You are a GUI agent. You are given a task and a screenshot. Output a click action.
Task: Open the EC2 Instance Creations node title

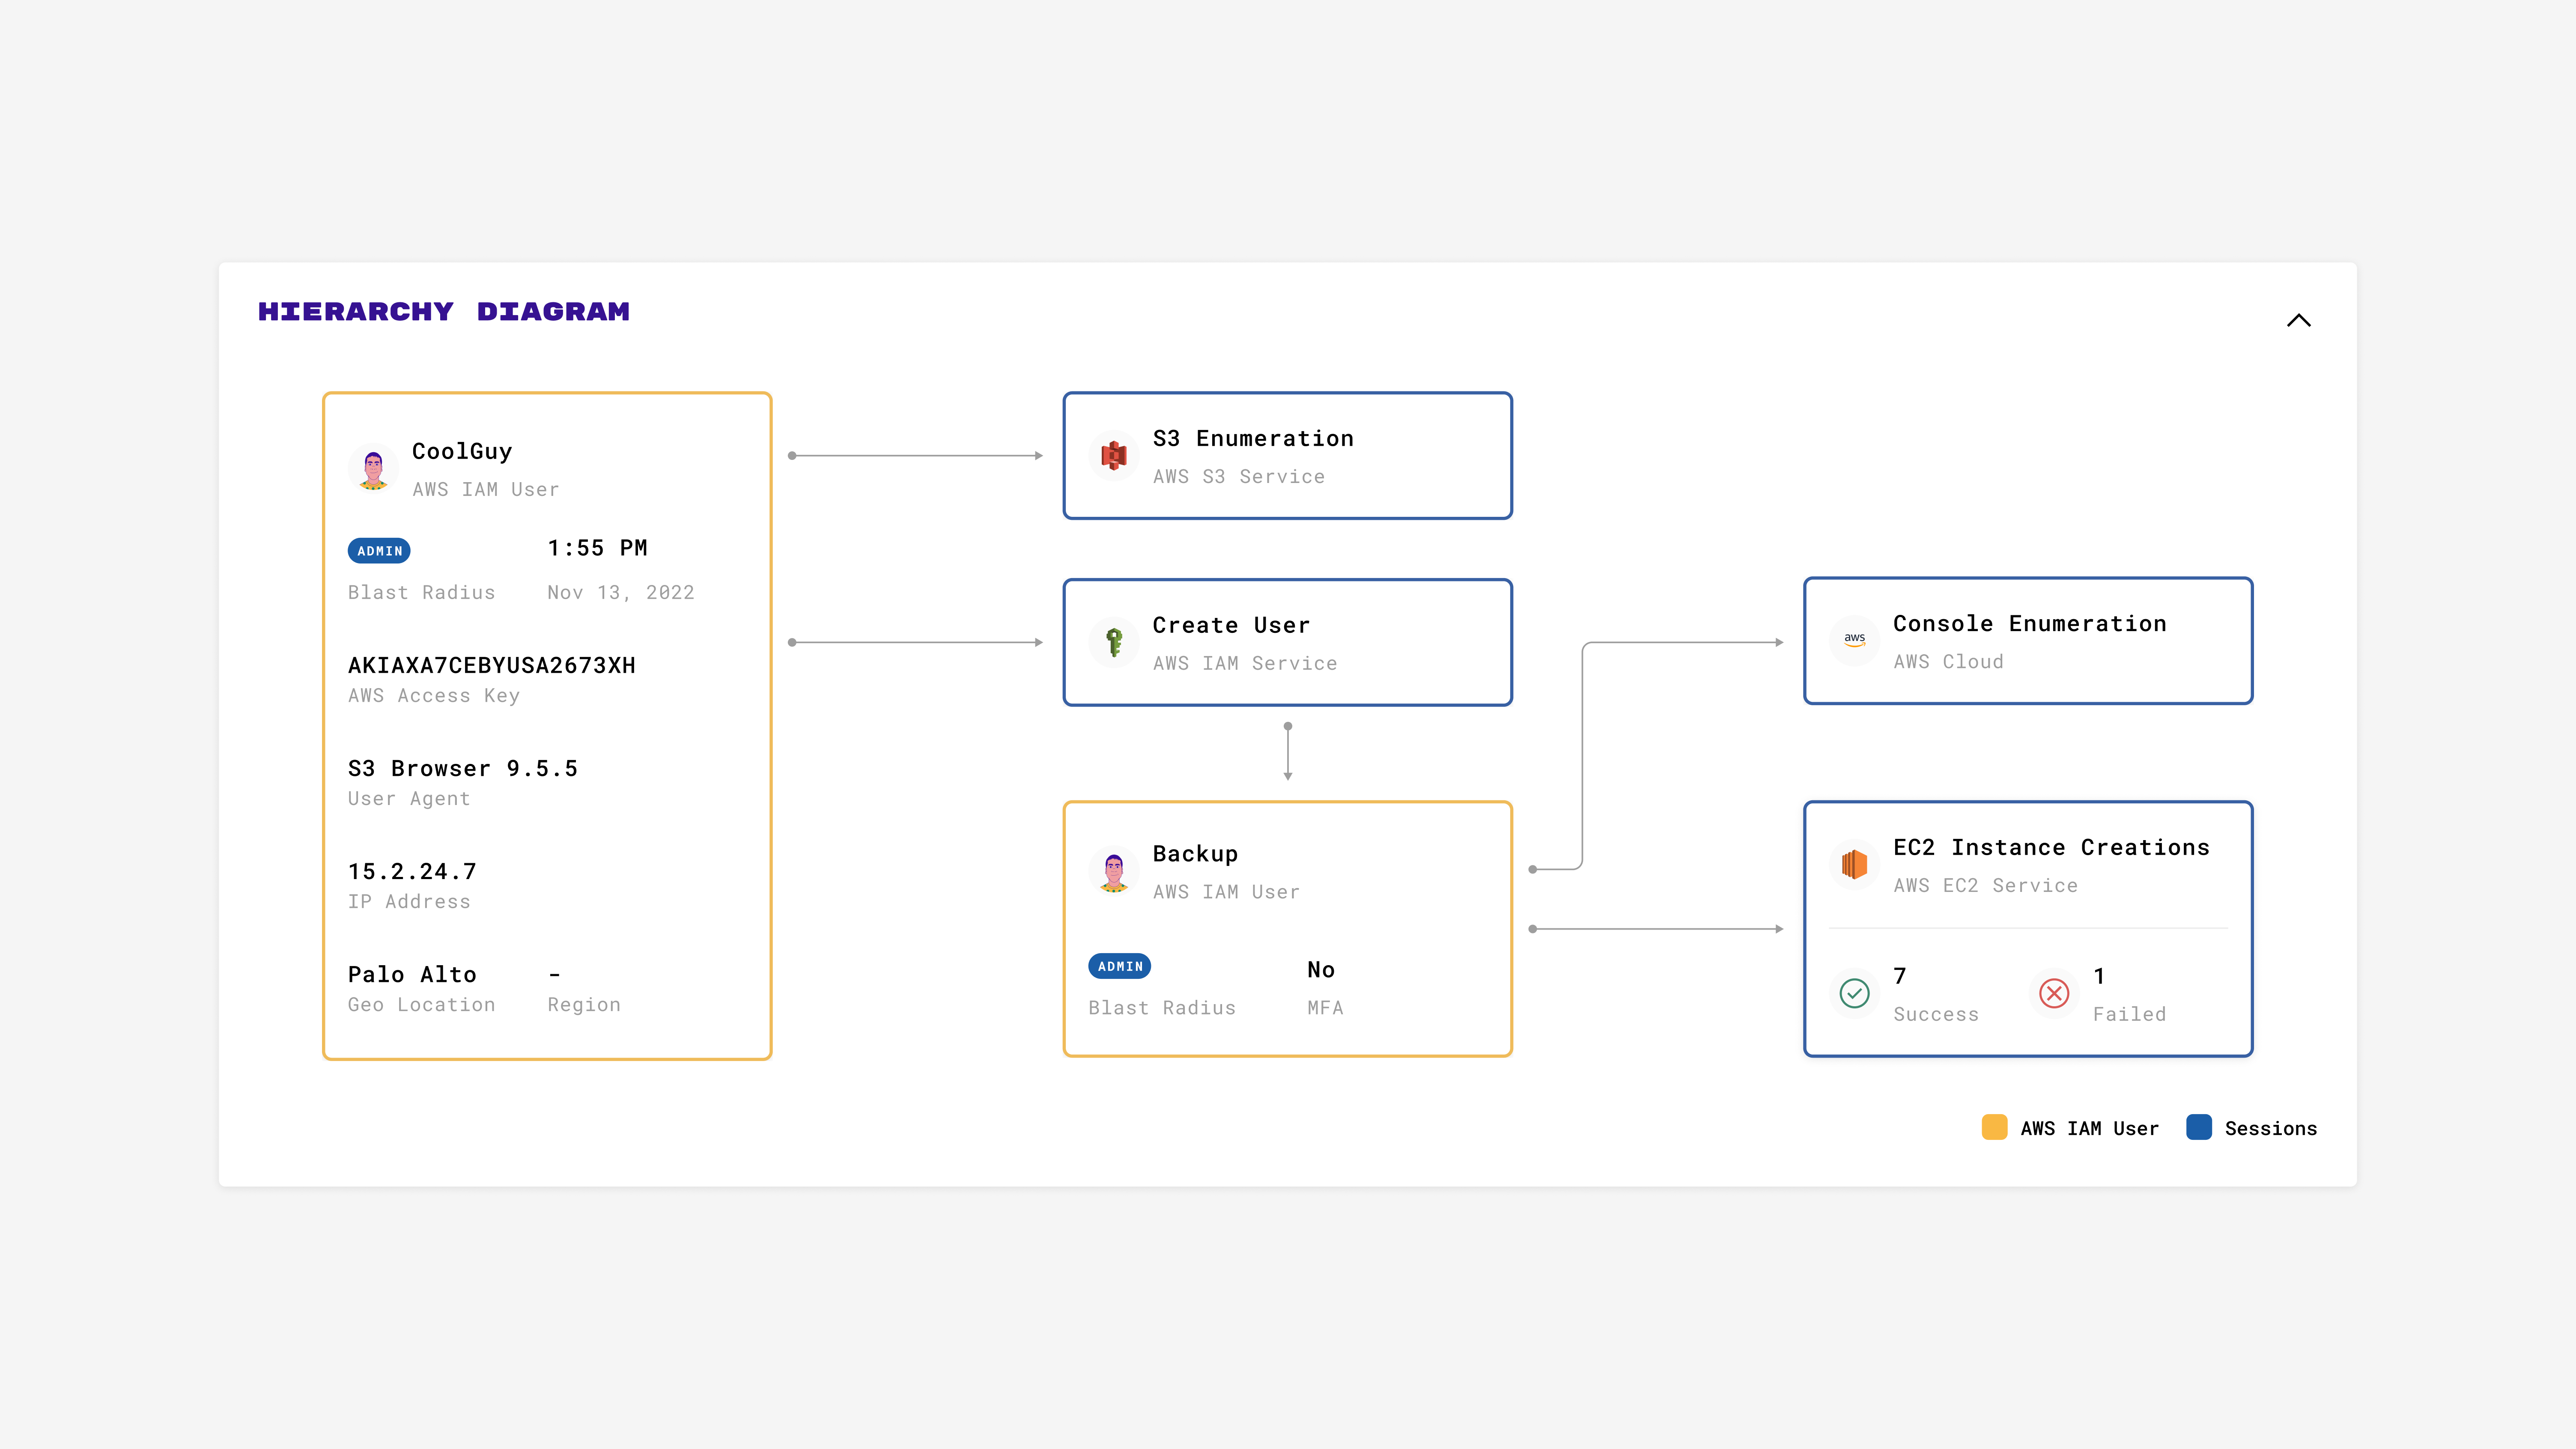[2050, 847]
